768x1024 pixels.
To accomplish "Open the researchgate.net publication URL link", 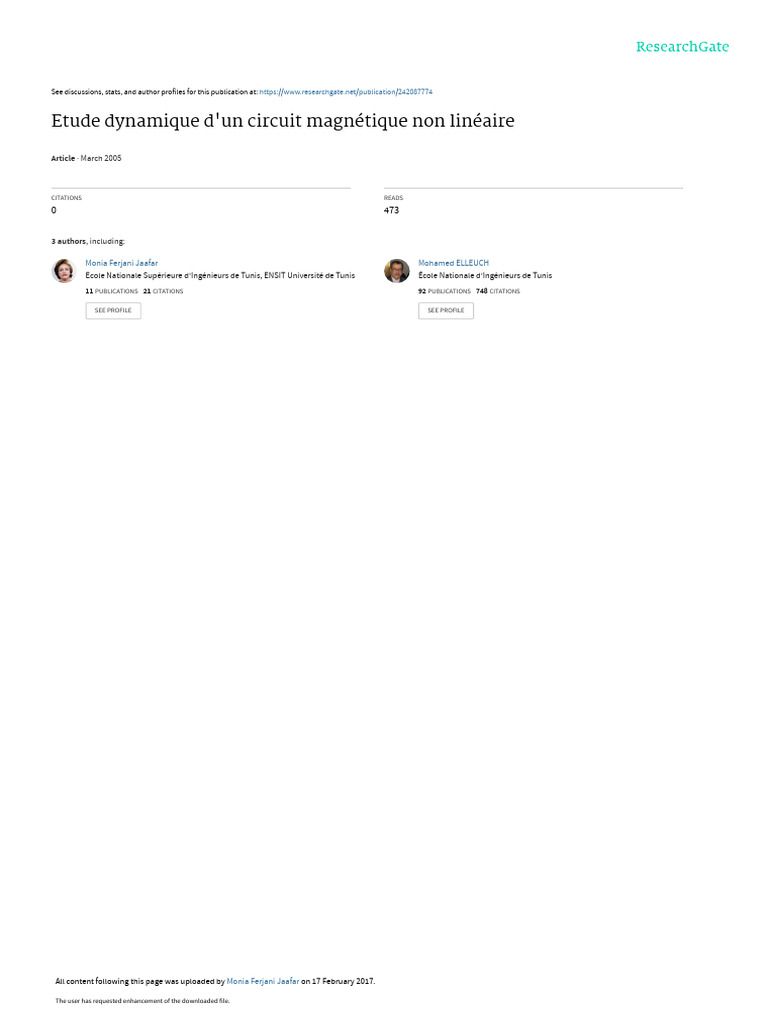I will tap(345, 92).
